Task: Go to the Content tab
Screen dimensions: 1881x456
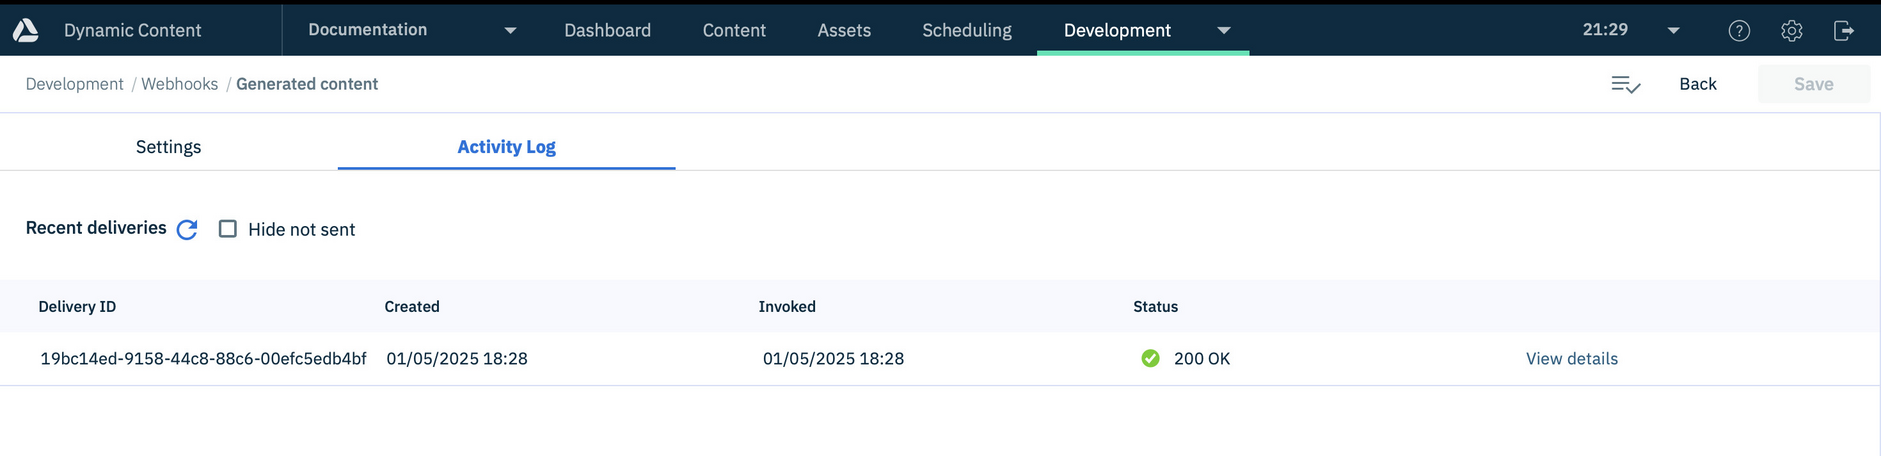Action: click(x=734, y=31)
